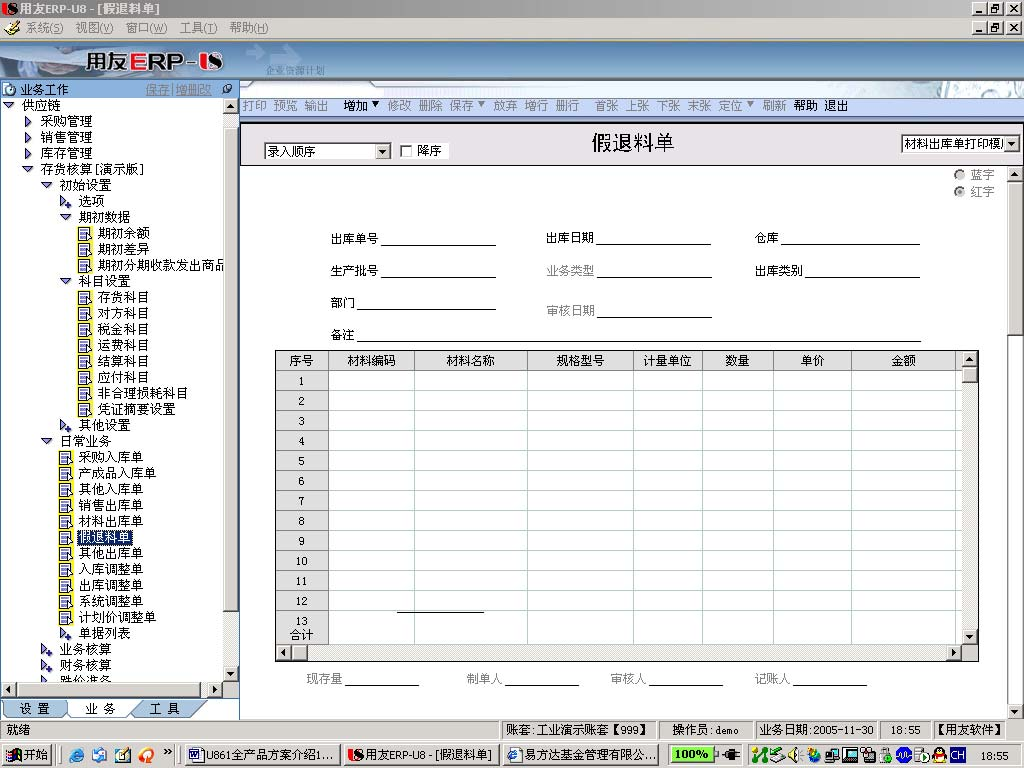Expand the 库存管理 tree node
This screenshot has width=1024, height=768.
28,153
